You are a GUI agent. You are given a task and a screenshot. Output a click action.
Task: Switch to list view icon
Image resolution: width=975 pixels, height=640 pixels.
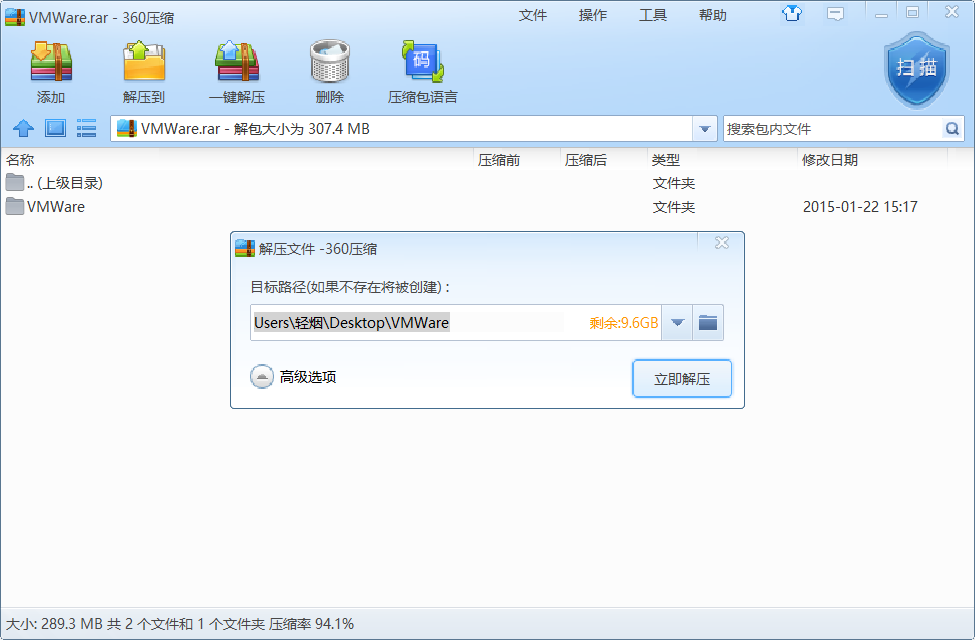pyautogui.click(x=87, y=128)
